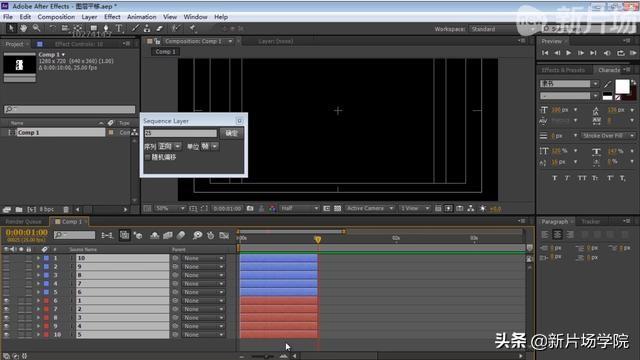The image size is (640, 360).
Task: Click the value field in Sequence Layer dialog
Action: pyautogui.click(x=180, y=133)
